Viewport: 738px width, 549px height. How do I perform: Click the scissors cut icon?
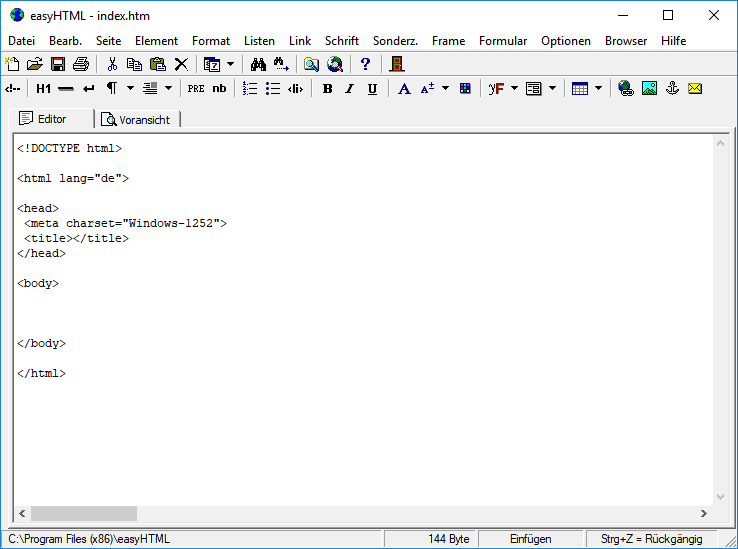click(x=112, y=64)
